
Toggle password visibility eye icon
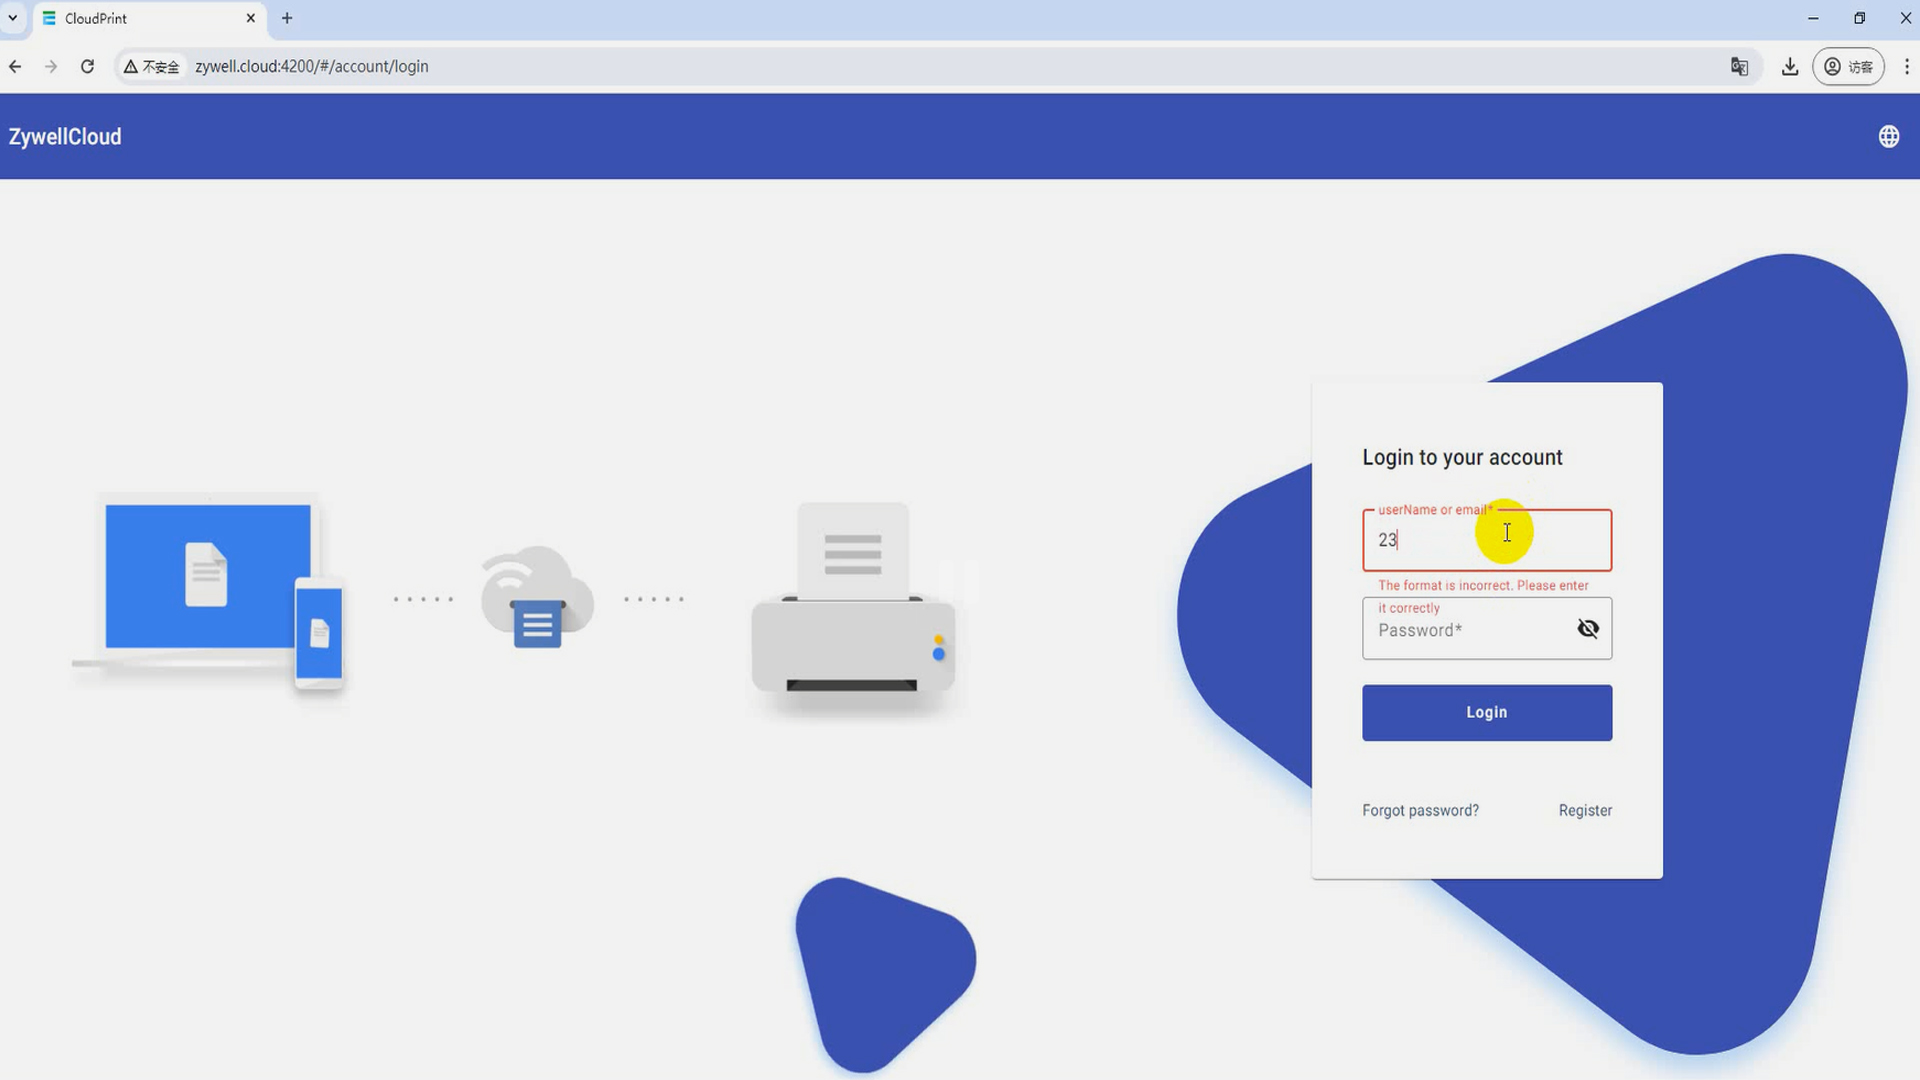click(x=1588, y=628)
